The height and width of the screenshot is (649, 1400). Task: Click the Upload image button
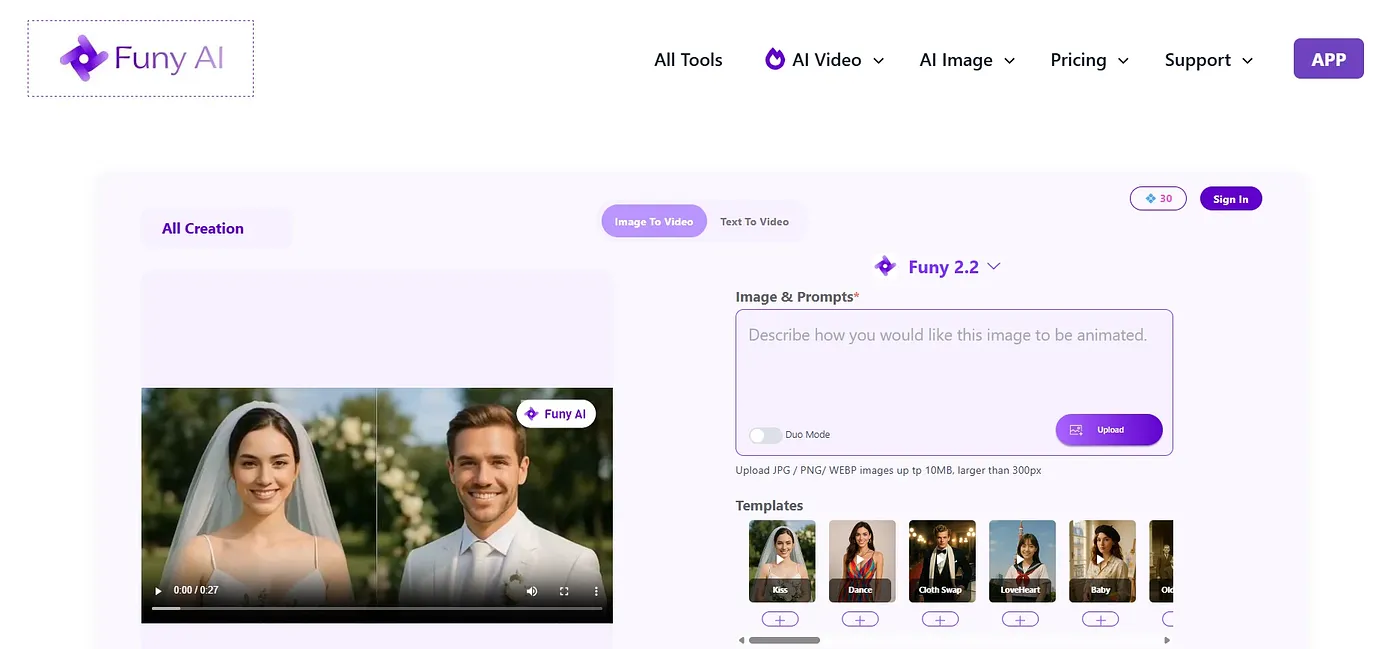pyautogui.click(x=1109, y=430)
